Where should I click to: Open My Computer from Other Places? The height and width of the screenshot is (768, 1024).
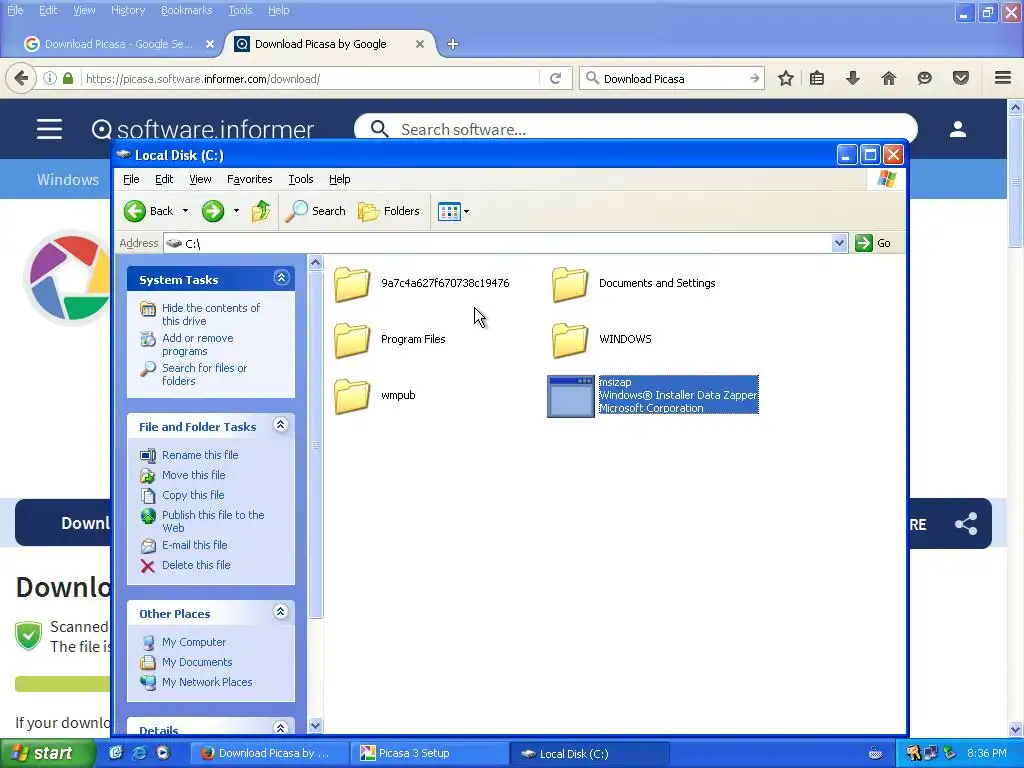pos(194,642)
